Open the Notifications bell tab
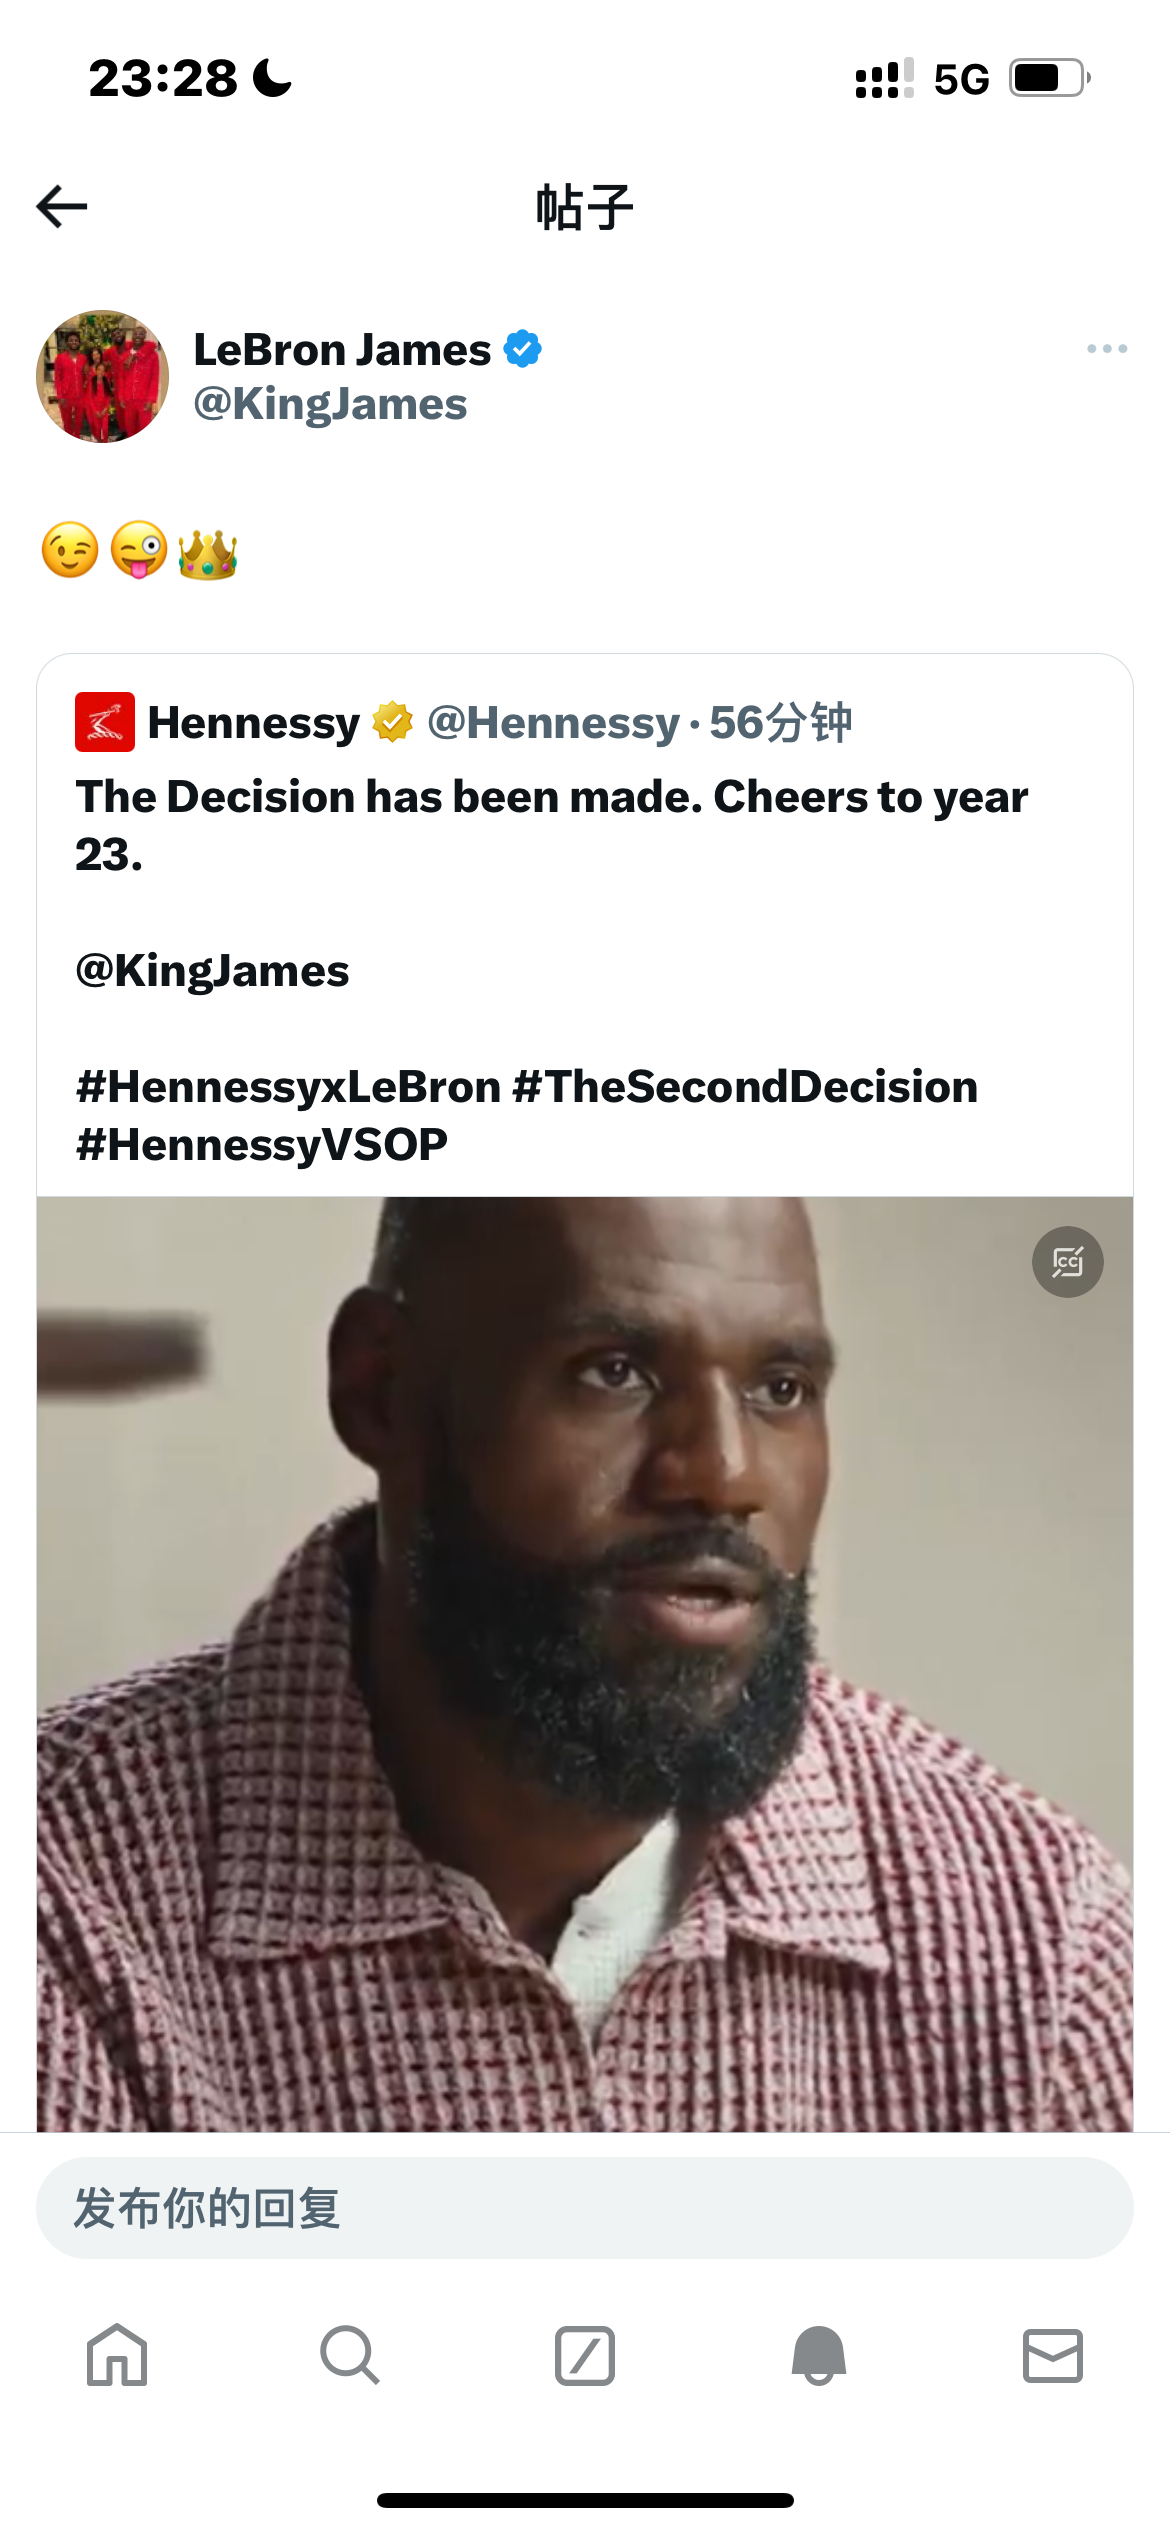1170x2532 pixels. (819, 2355)
